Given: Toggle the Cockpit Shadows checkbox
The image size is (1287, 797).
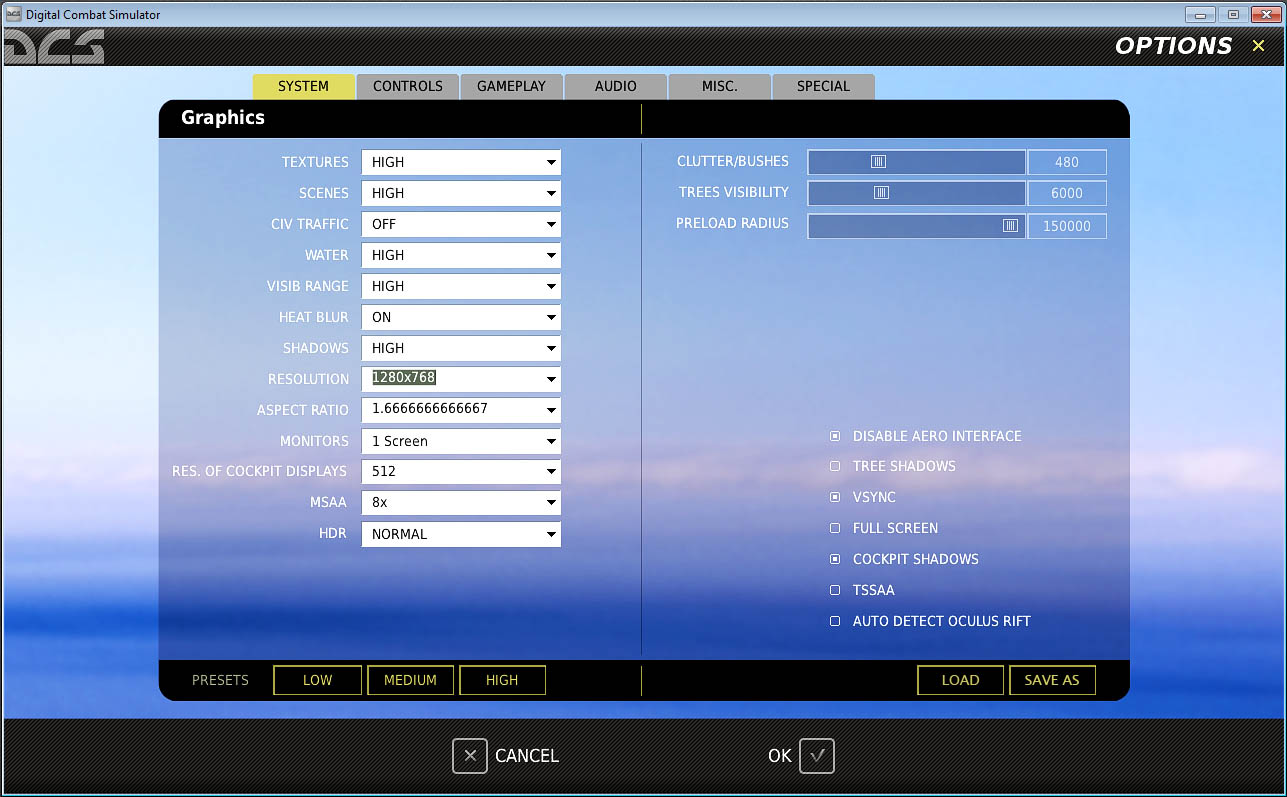Looking at the screenshot, I should [x=835, y=559].
